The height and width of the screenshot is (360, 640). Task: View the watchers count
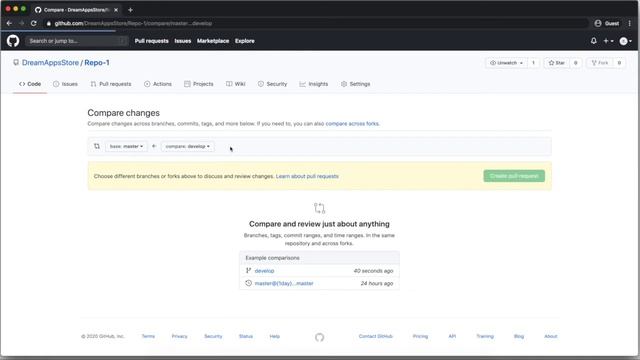(533, 63)
